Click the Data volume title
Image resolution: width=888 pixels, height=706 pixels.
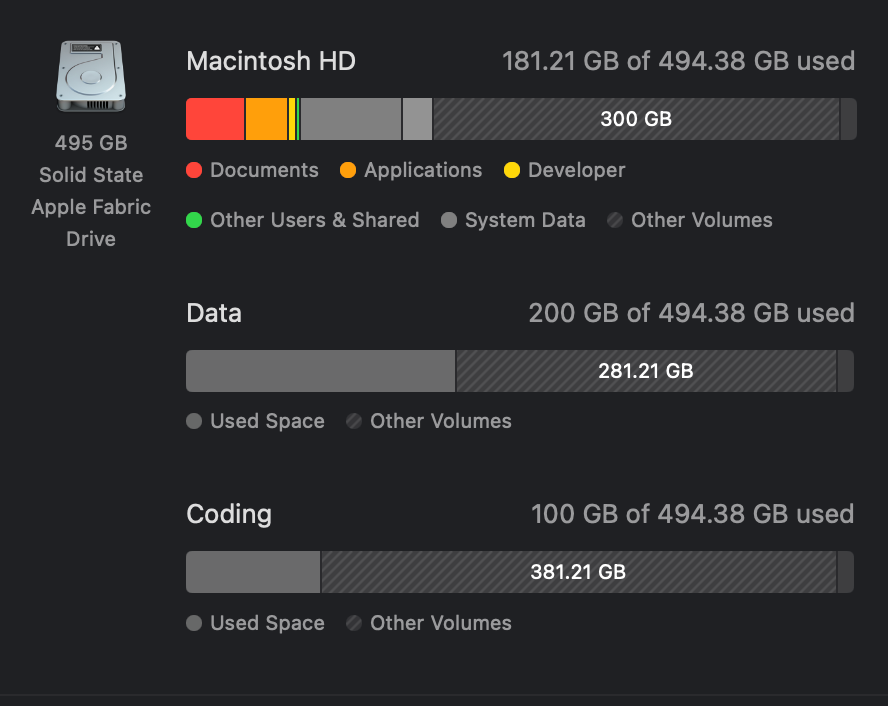[x=214, y=313]
